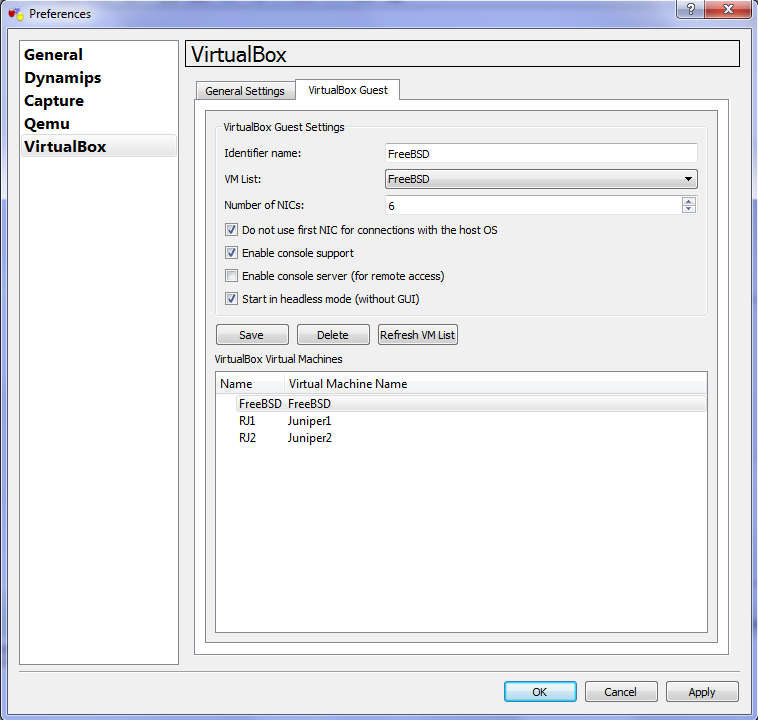Open the Dynamips preferences section
This screenshot has width=758, height=720.
pos(99,77)
